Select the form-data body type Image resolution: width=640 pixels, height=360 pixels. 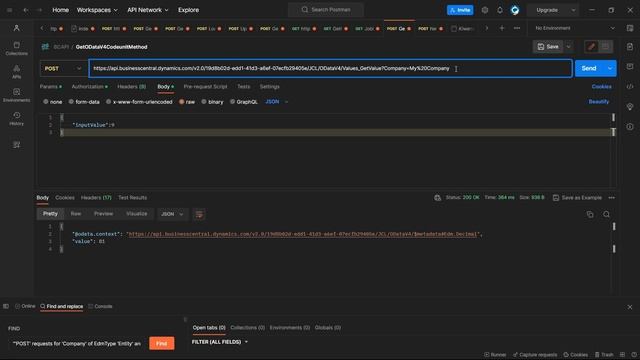pyautogui.click(x=84, y=102)
